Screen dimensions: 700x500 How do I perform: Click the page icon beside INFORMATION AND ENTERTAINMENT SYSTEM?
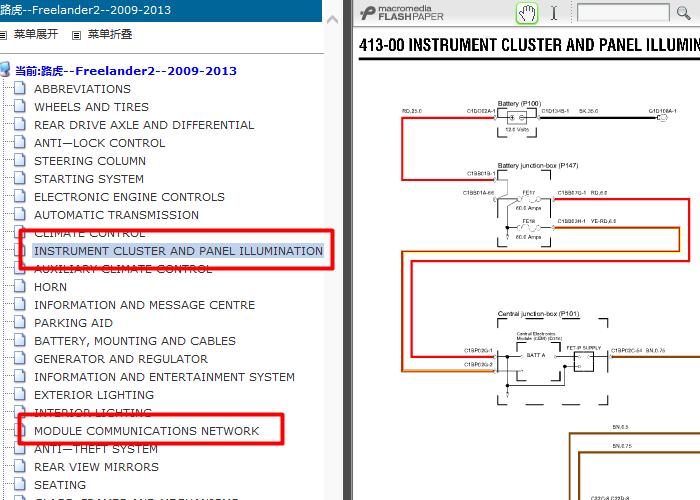tap(20, 376)
